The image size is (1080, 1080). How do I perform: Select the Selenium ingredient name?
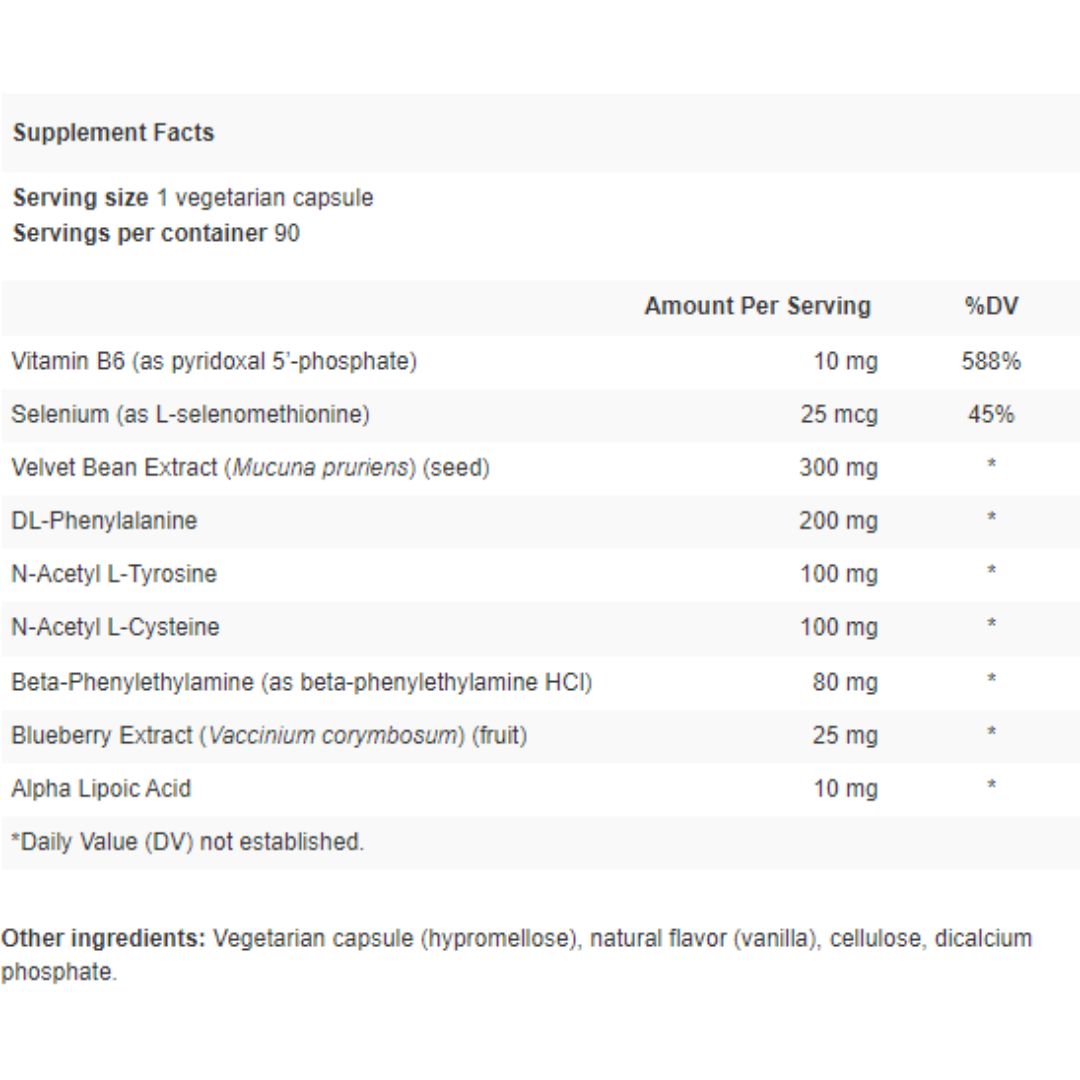pos(190,414)
